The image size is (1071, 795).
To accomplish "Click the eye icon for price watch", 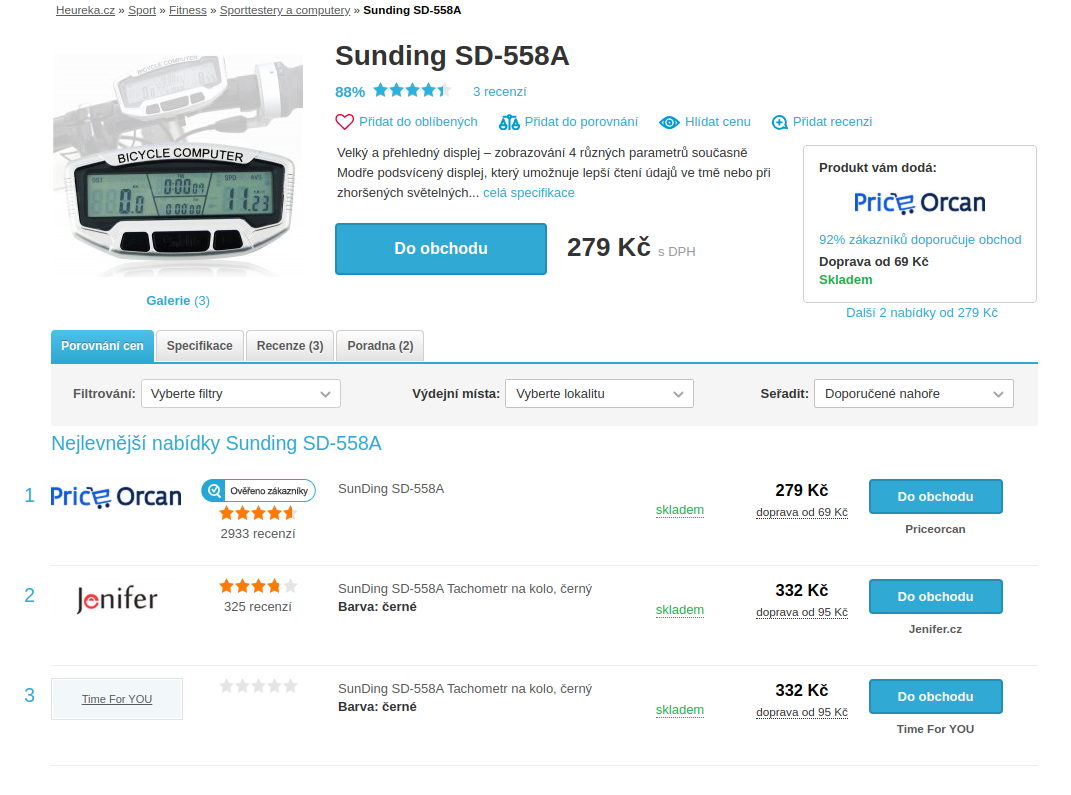I will coord(669,122).
